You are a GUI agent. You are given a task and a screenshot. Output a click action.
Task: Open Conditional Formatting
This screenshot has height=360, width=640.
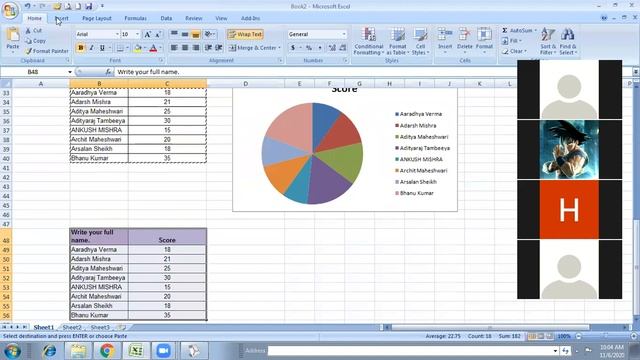[369, 41]
